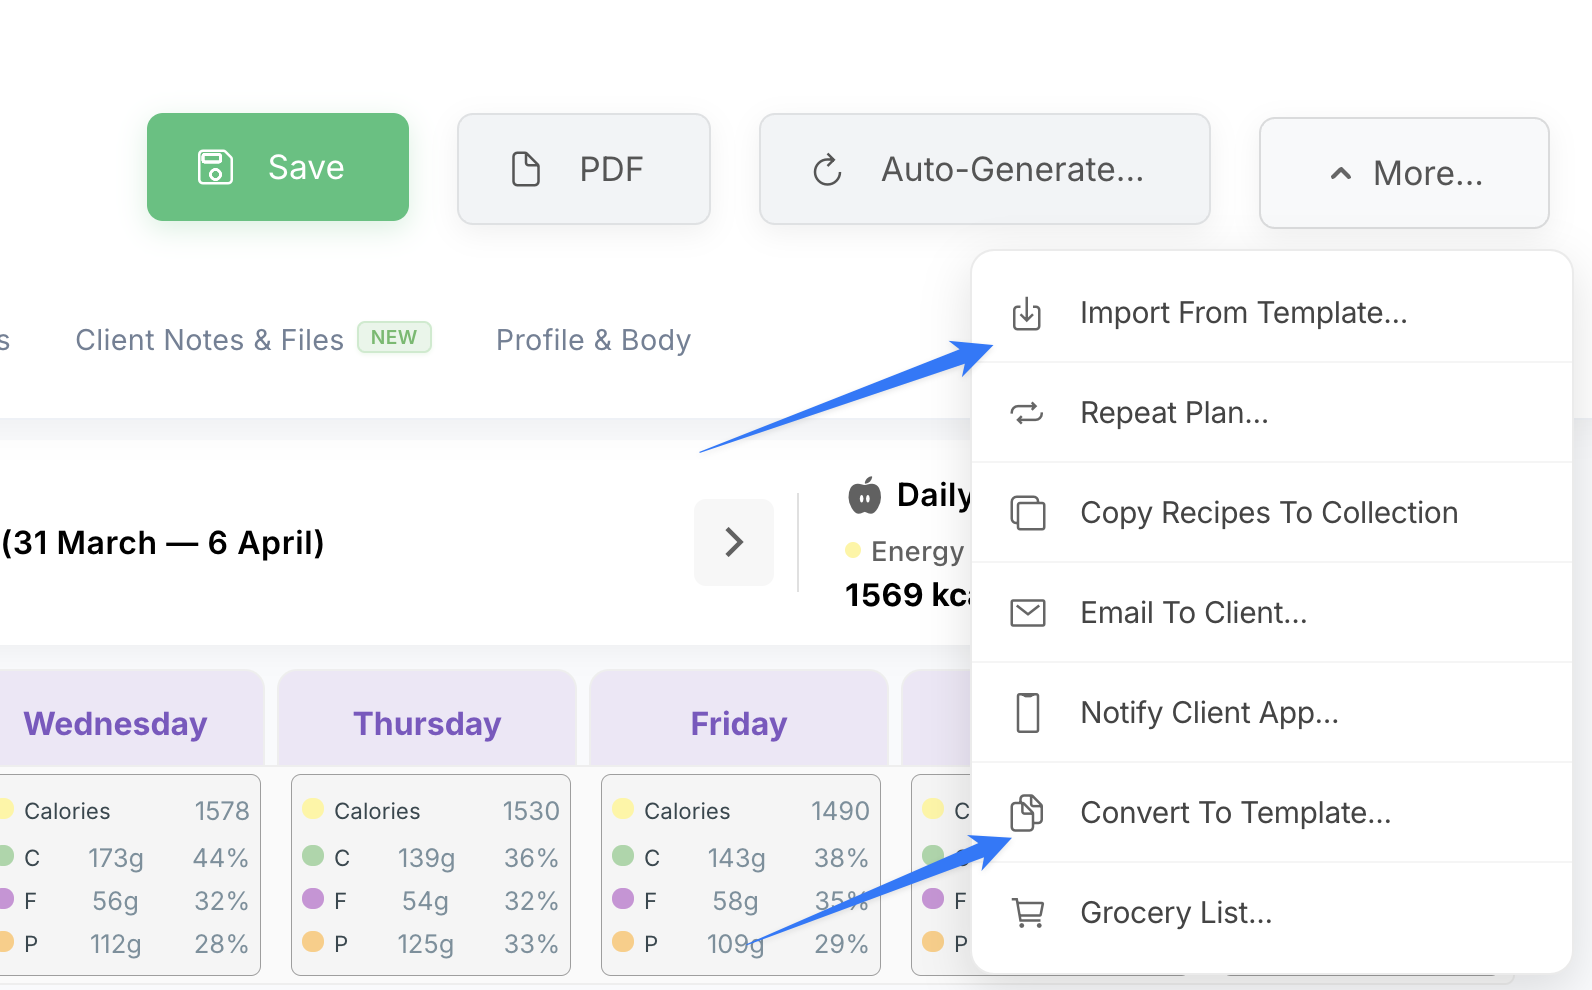Open the Profile & Body tab
The image size is (1592, 990).
click(x=593, y=340)
